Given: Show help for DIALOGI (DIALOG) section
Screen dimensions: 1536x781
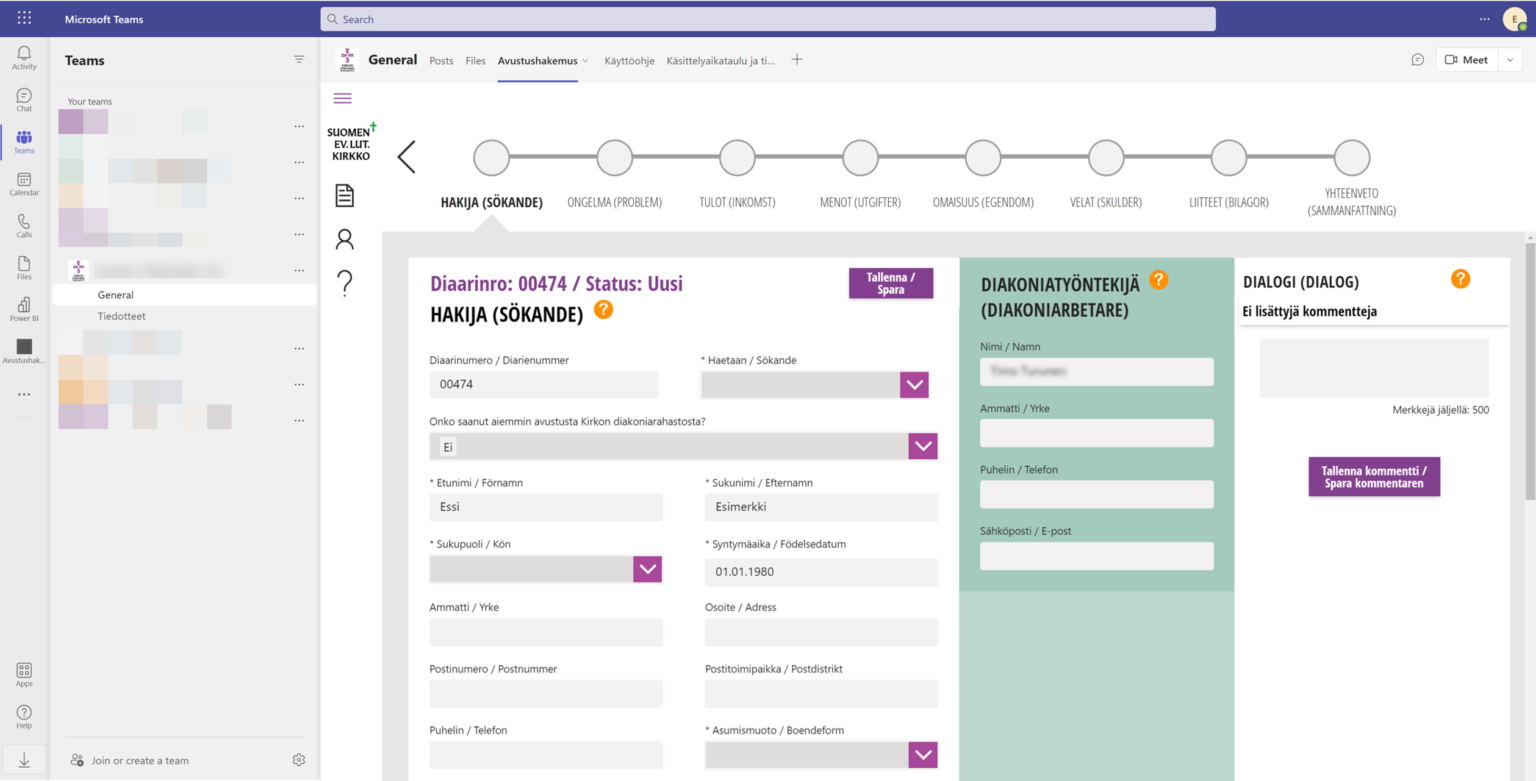Looking at the screenshot, I should (x=1460, y=279).
